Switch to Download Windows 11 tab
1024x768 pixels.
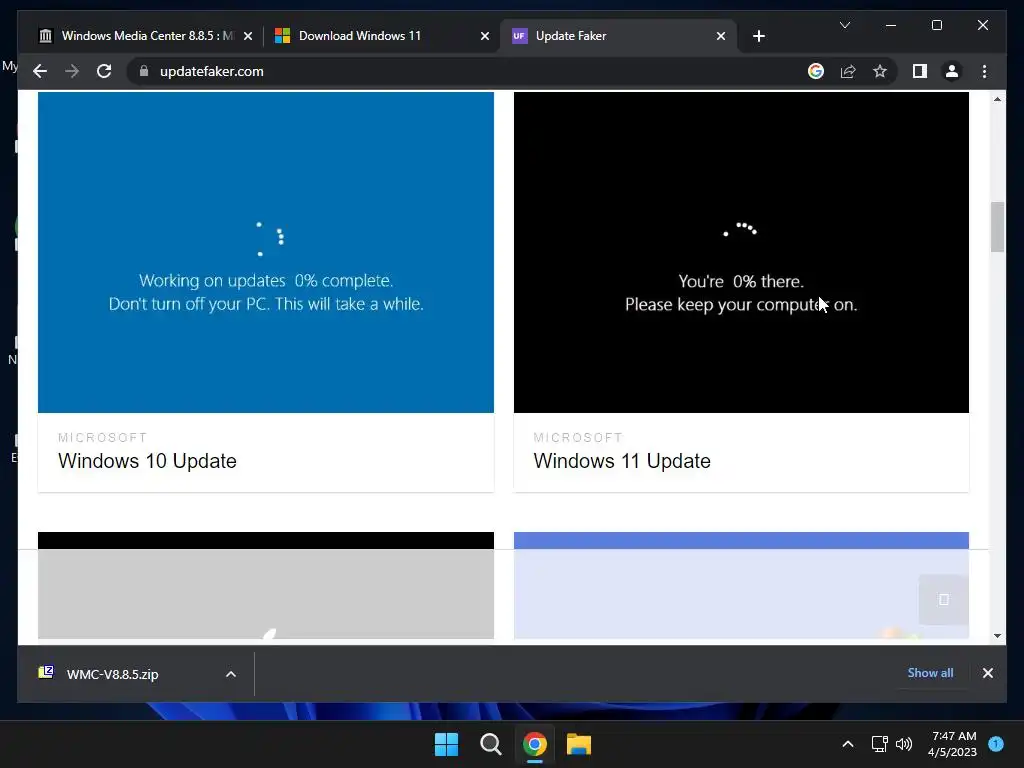pos(383,36)
